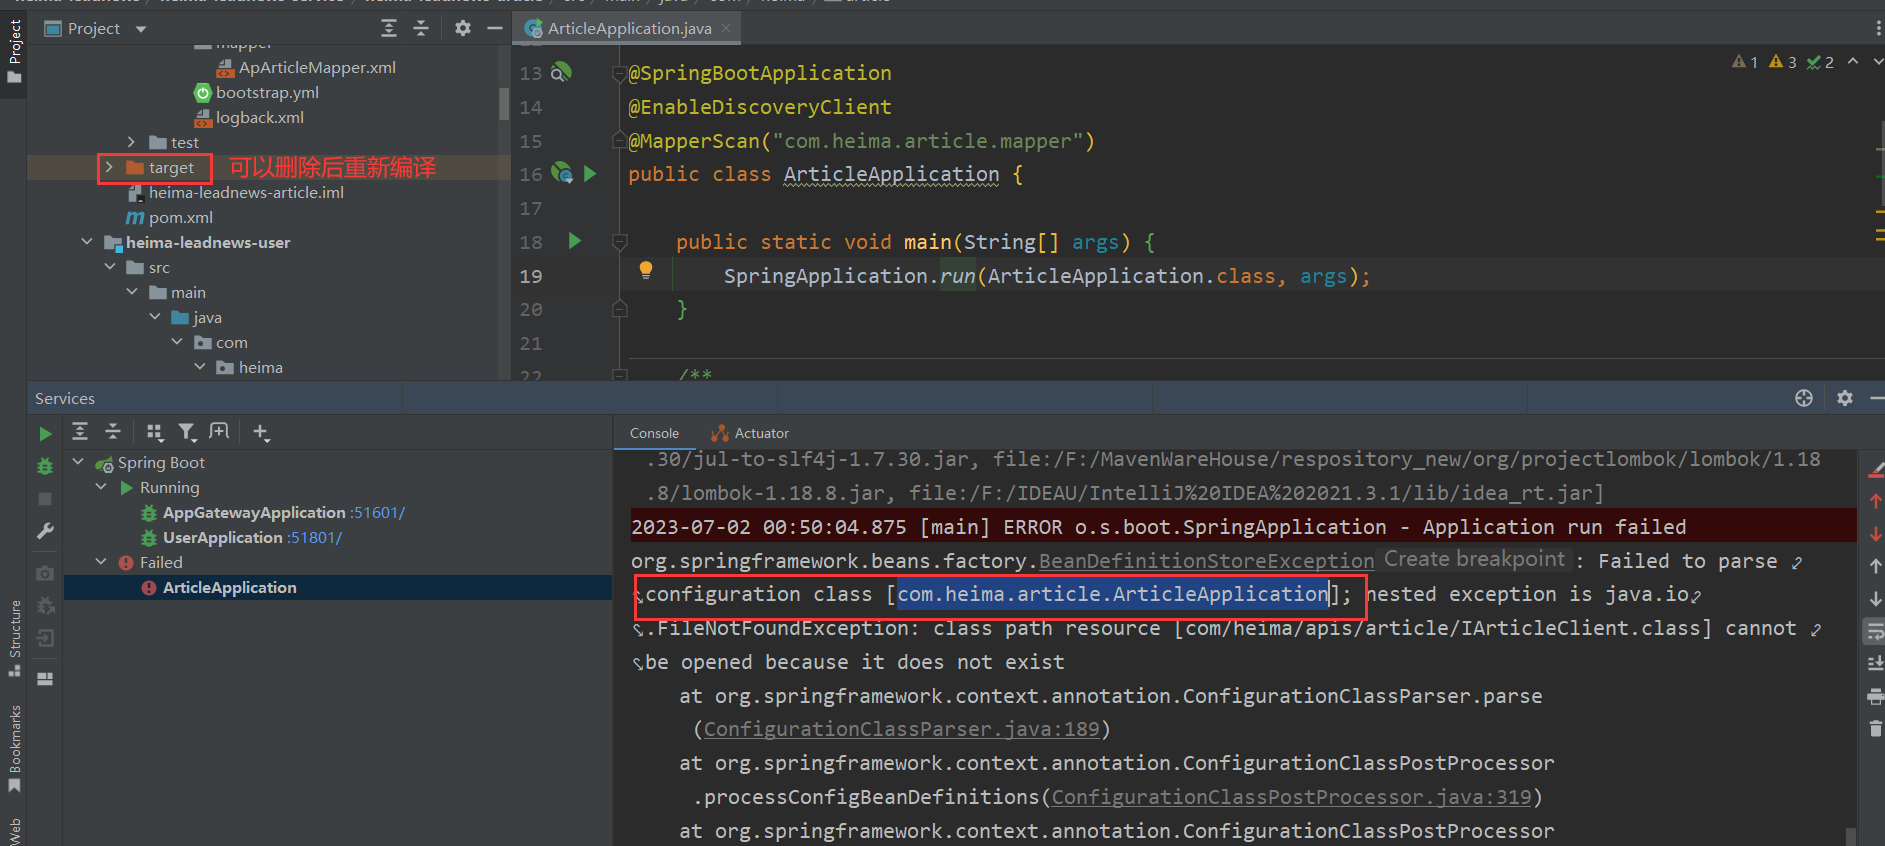
Task: Debug the selected service with bug icon
Action: [45, 466]
